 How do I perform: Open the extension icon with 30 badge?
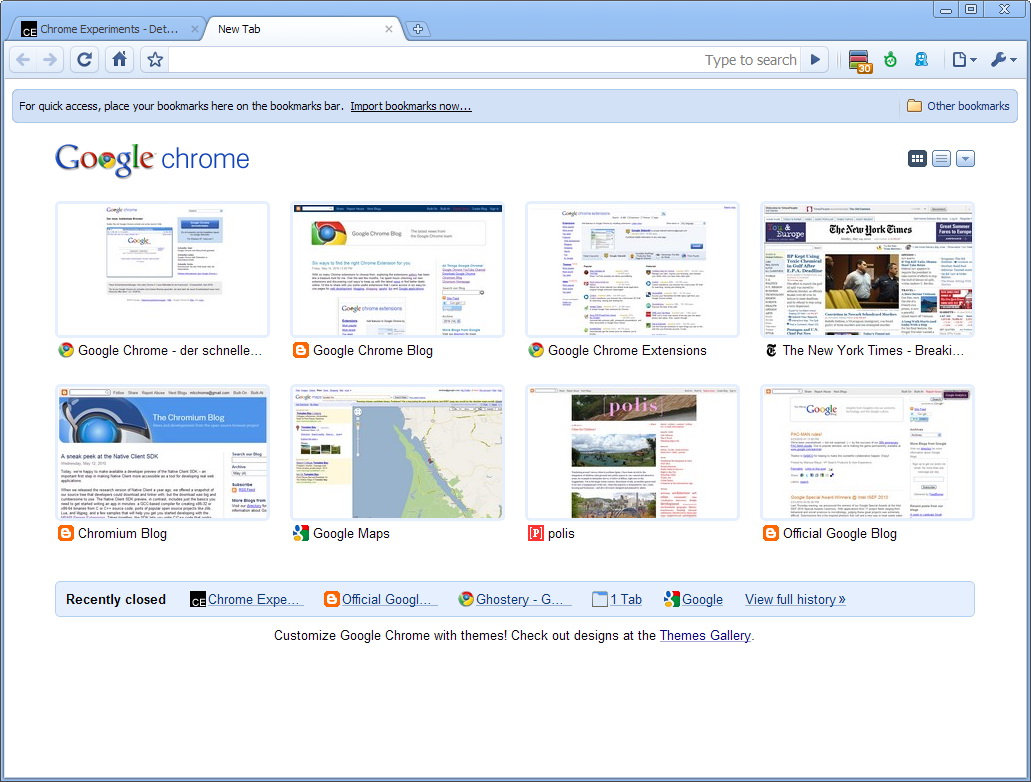[x=859, y=61]
